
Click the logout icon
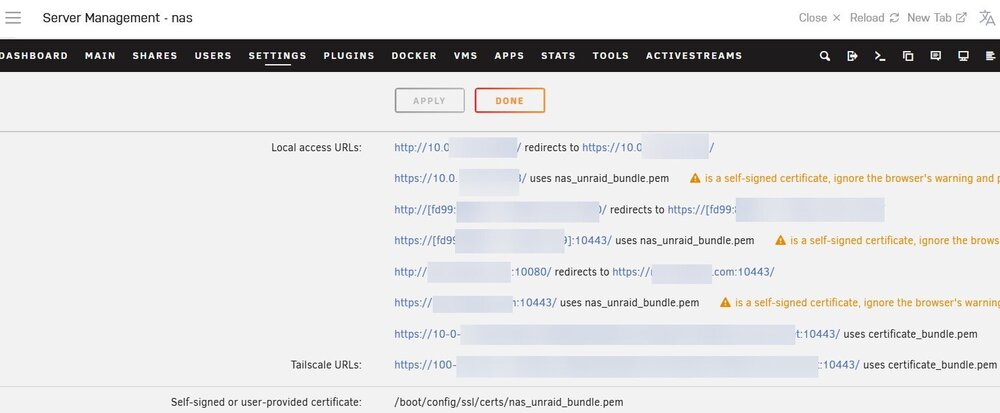click(x=852, y=56)
